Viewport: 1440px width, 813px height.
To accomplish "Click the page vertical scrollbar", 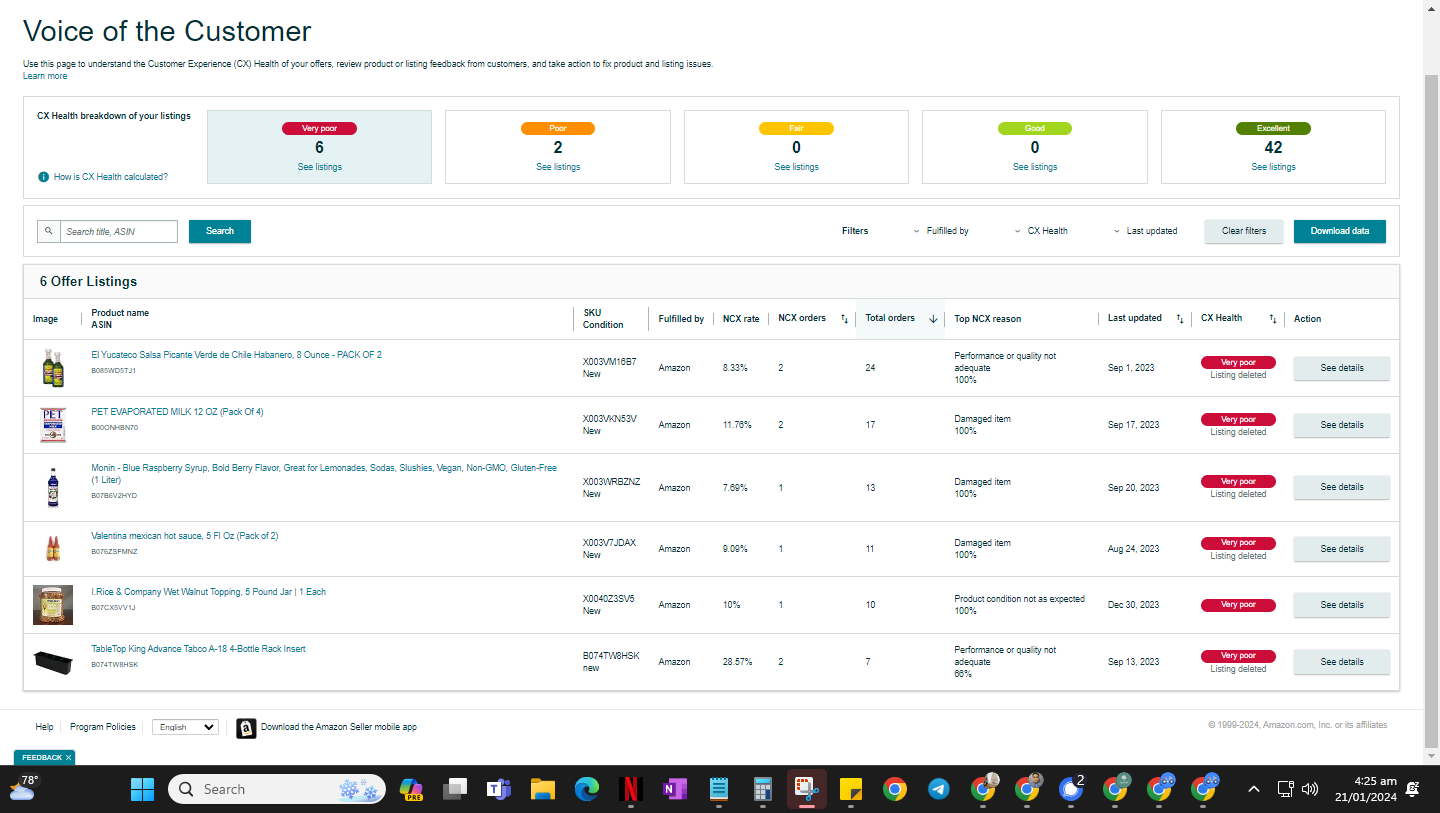I will (x=1431, y=410).
